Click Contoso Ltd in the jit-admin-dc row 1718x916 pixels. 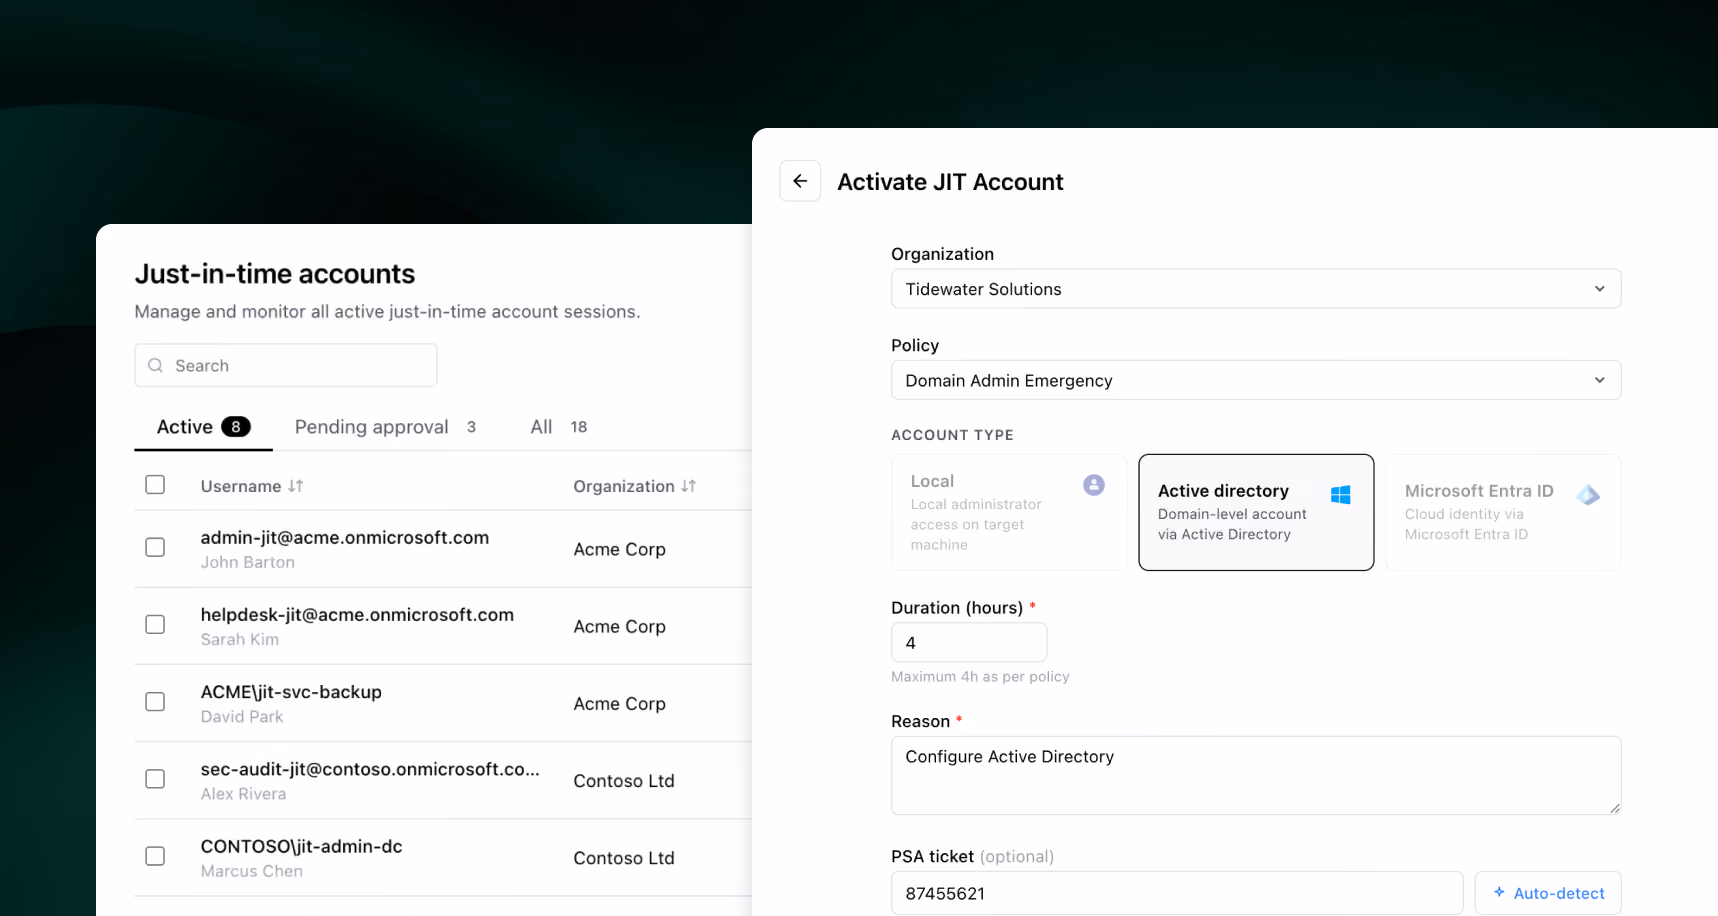tap(624, 858)
